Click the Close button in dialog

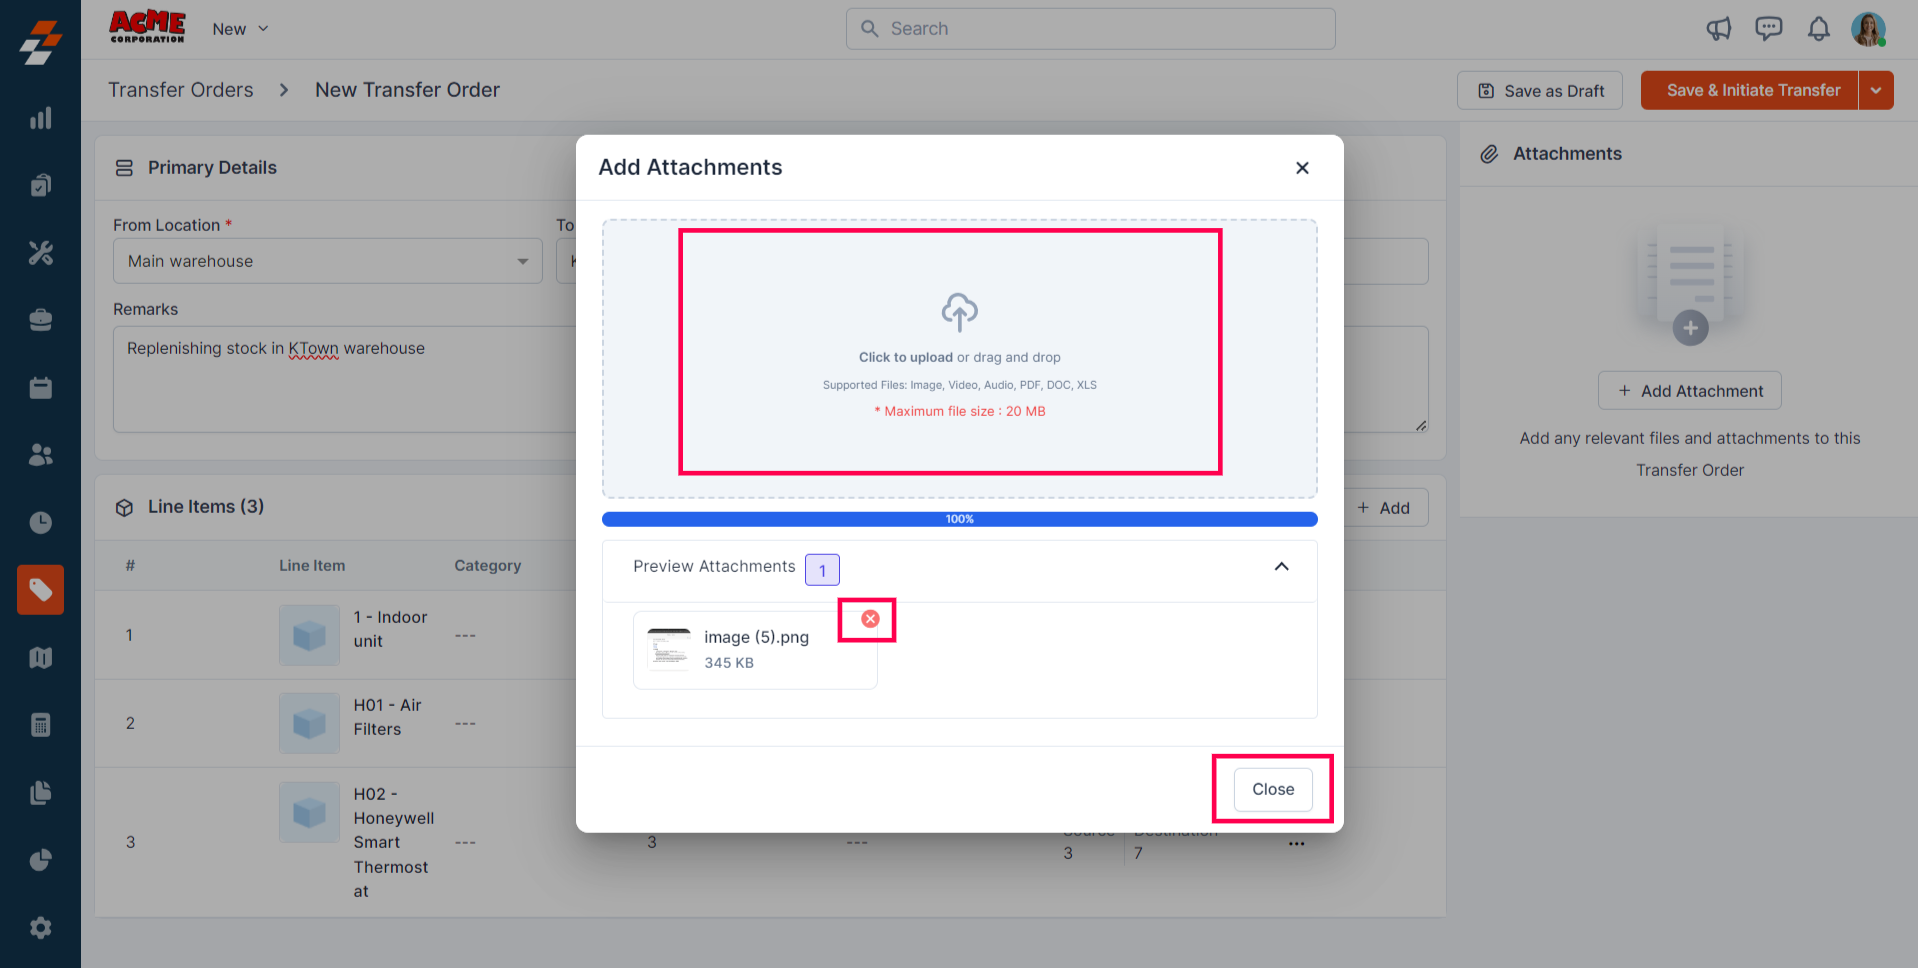click(1273, 789)
